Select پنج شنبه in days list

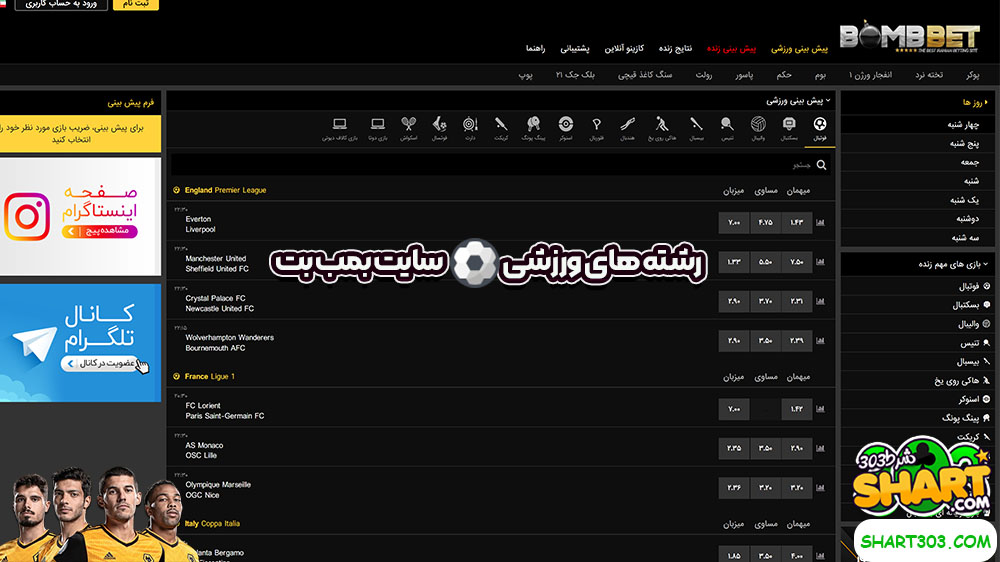click(964, 144)
